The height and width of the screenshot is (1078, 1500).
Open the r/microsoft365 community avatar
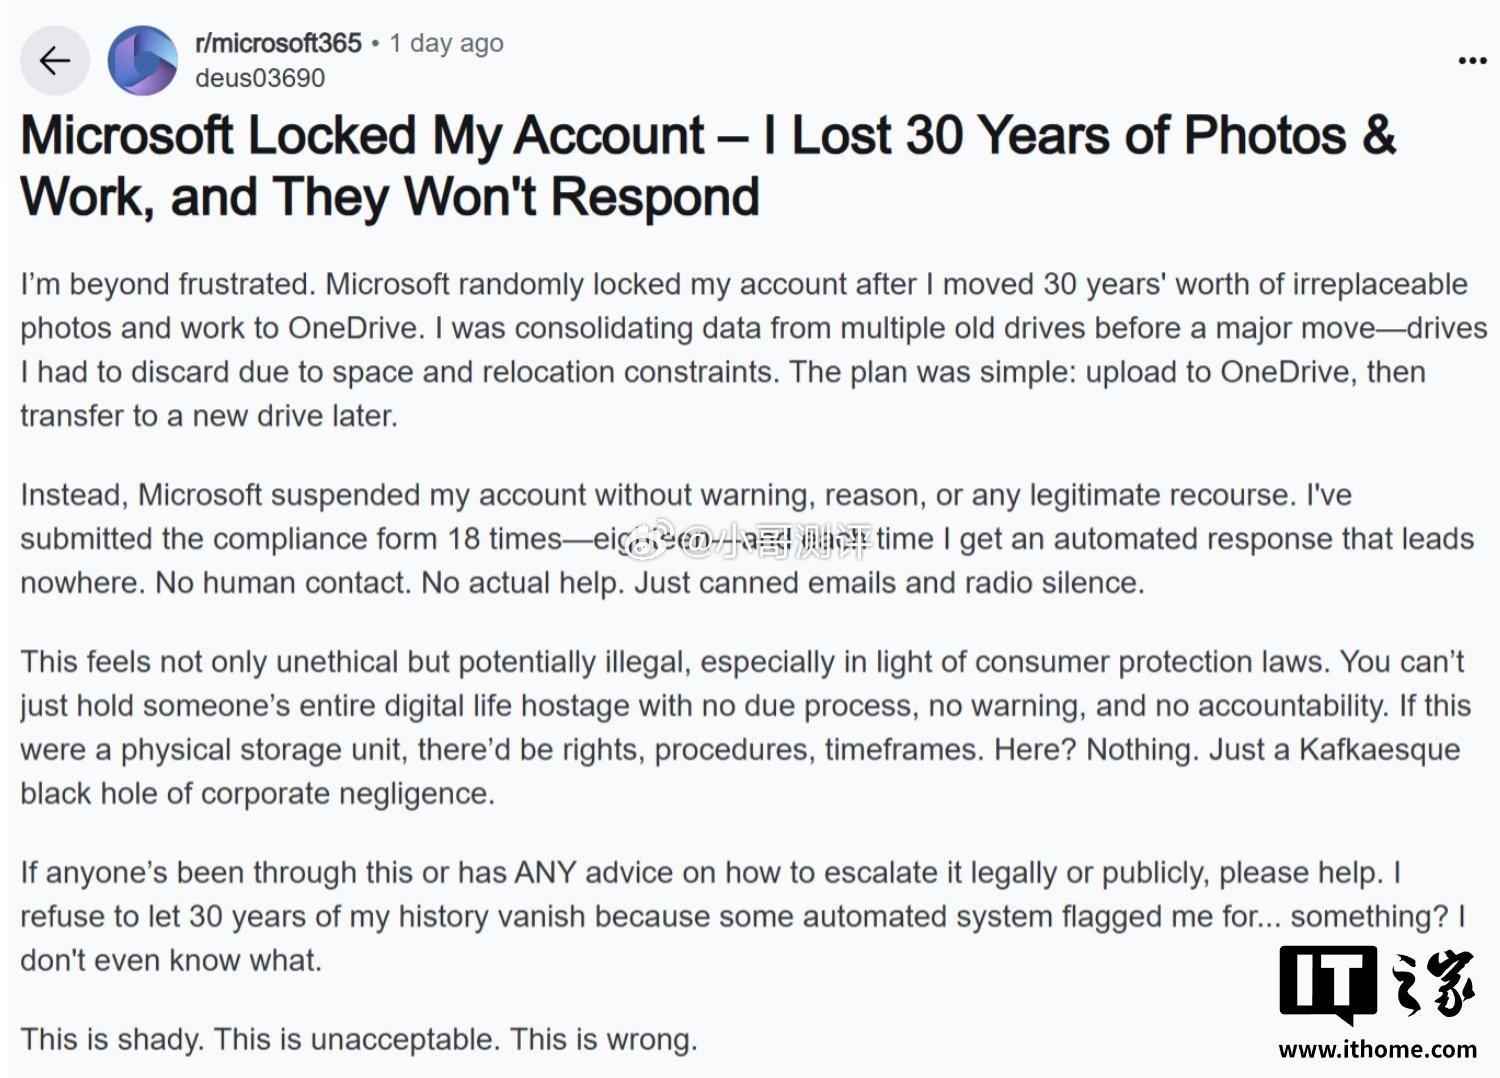click(142, 61)
